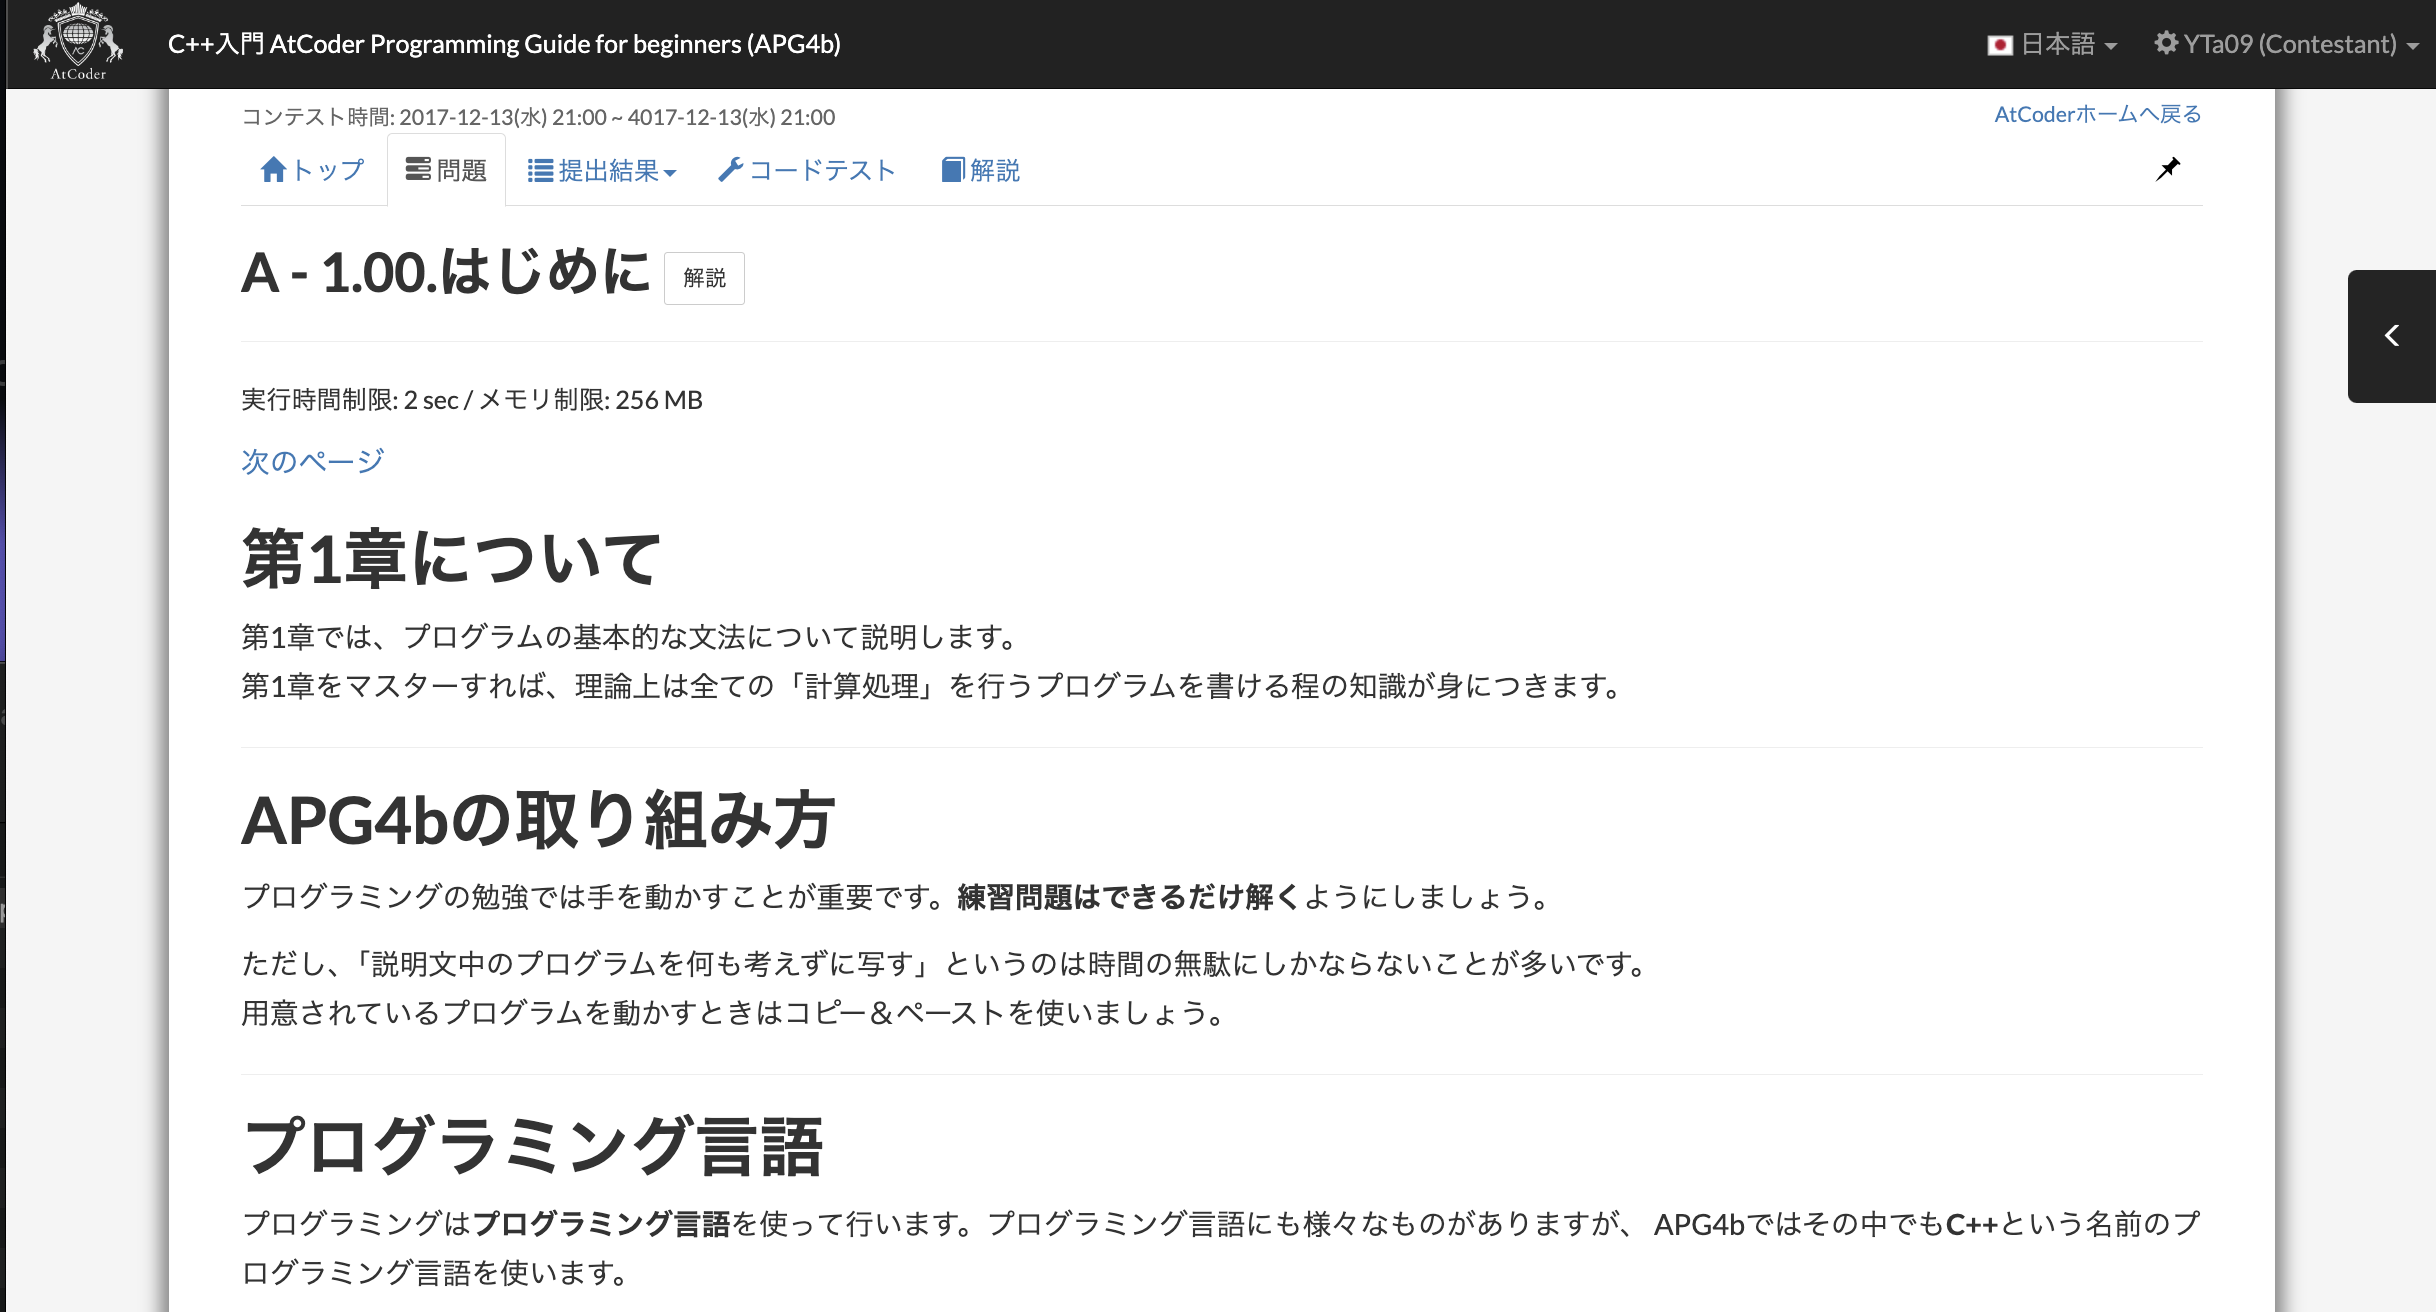Screen dimensions: 2436x1312
Task: Click the title A - 1.00.はじめに
Action: [446, 272]
